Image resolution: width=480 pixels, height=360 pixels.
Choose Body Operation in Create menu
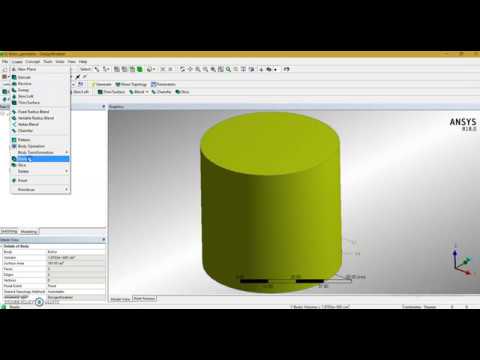coord(40,146)
